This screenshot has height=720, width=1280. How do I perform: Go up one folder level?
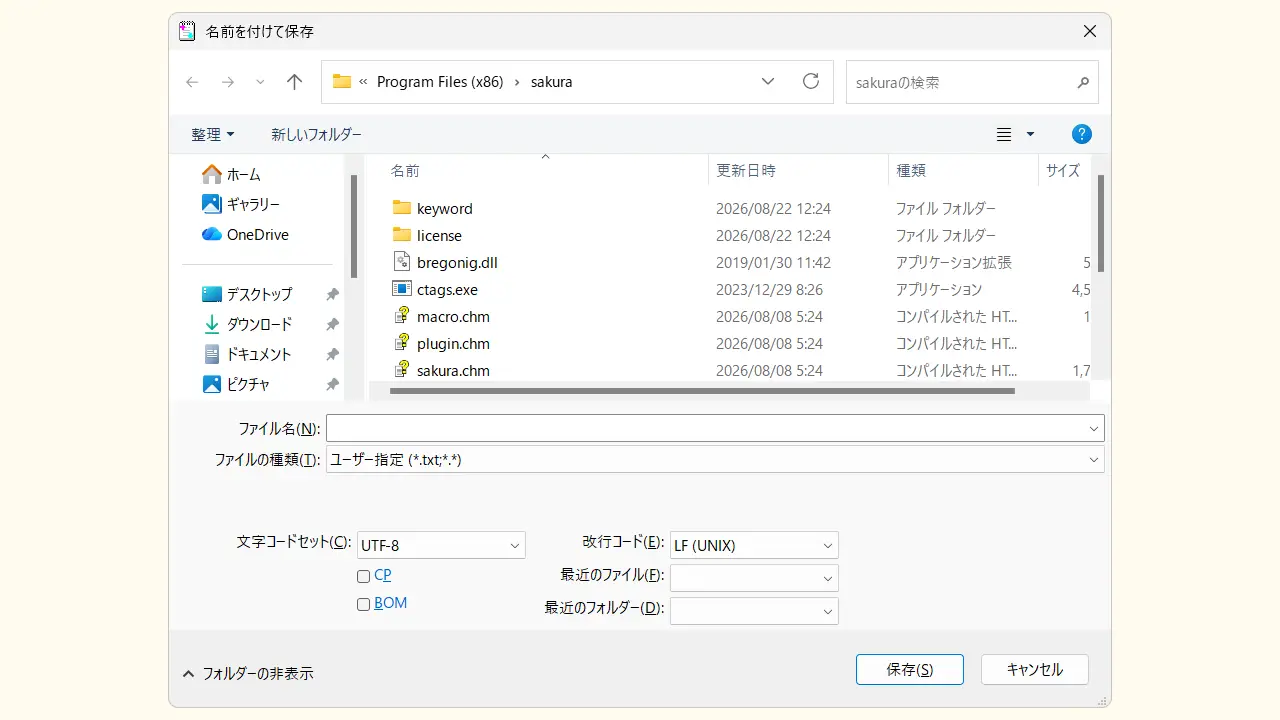point(294,82)
